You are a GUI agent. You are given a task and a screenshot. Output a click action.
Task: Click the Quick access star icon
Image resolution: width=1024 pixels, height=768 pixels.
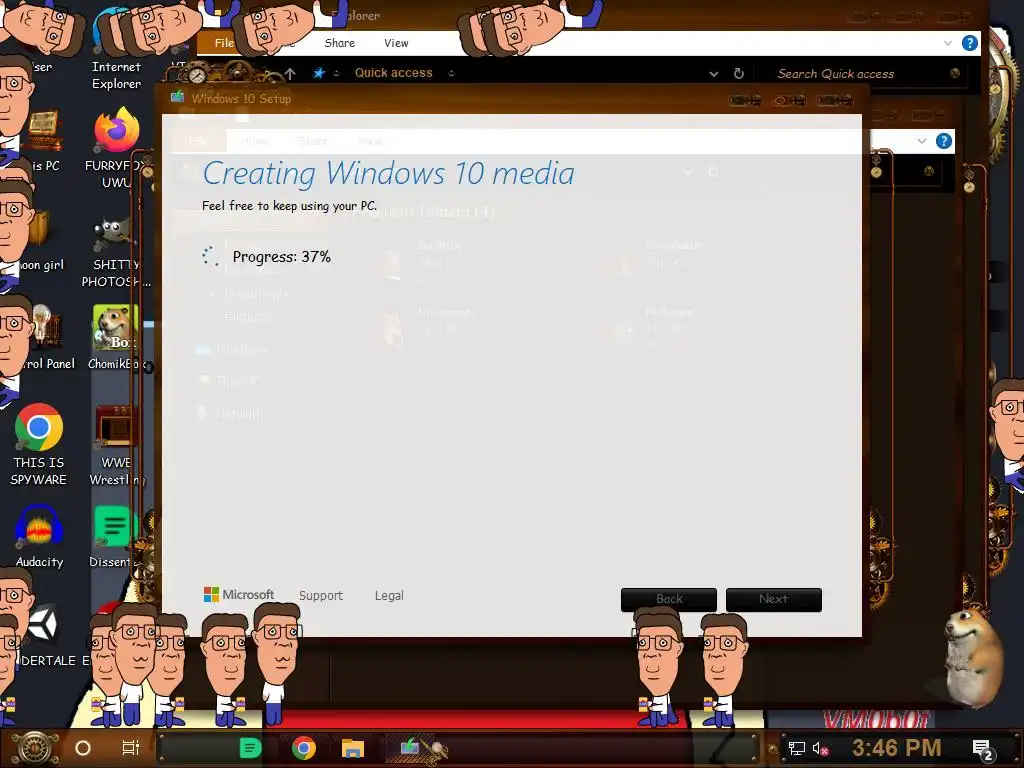(x=319, y=73)
